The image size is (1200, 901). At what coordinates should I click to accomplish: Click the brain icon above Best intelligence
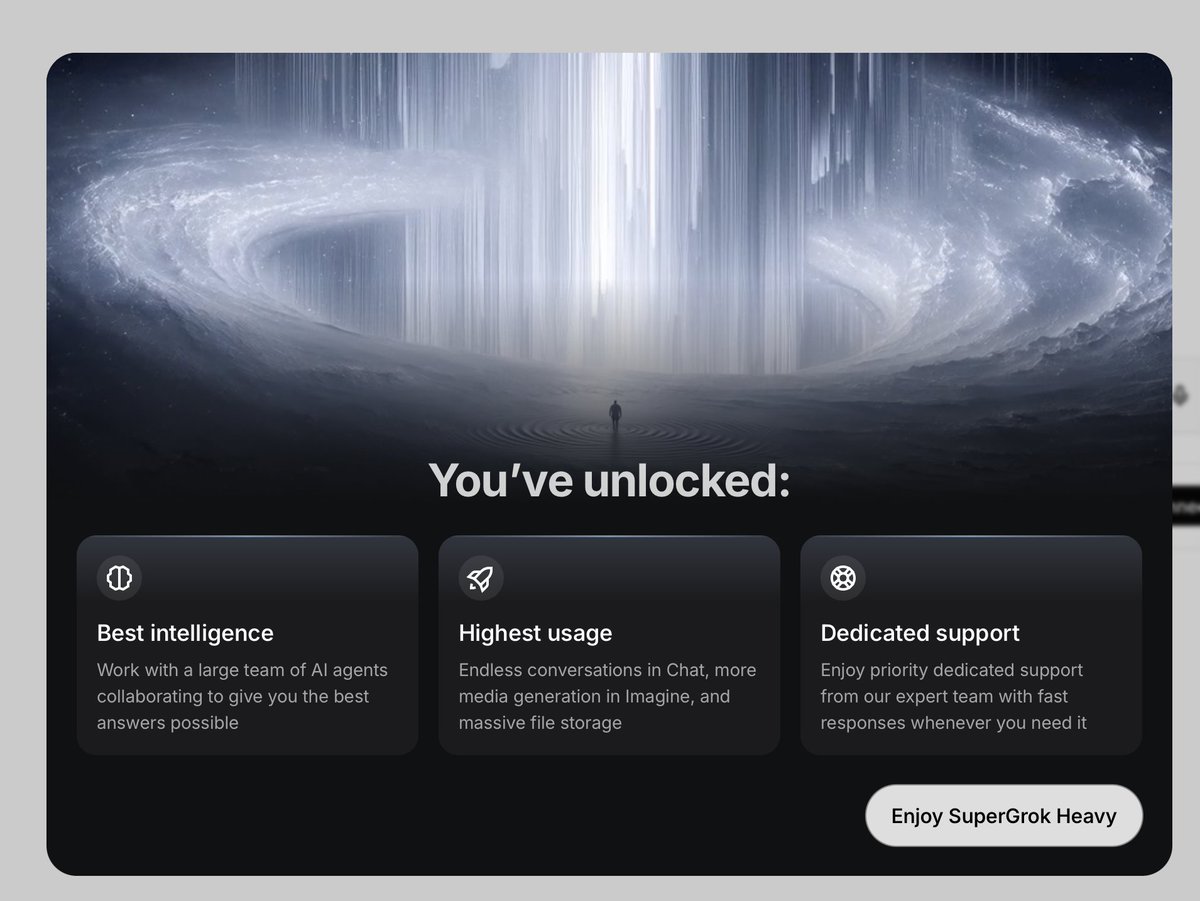119,578
